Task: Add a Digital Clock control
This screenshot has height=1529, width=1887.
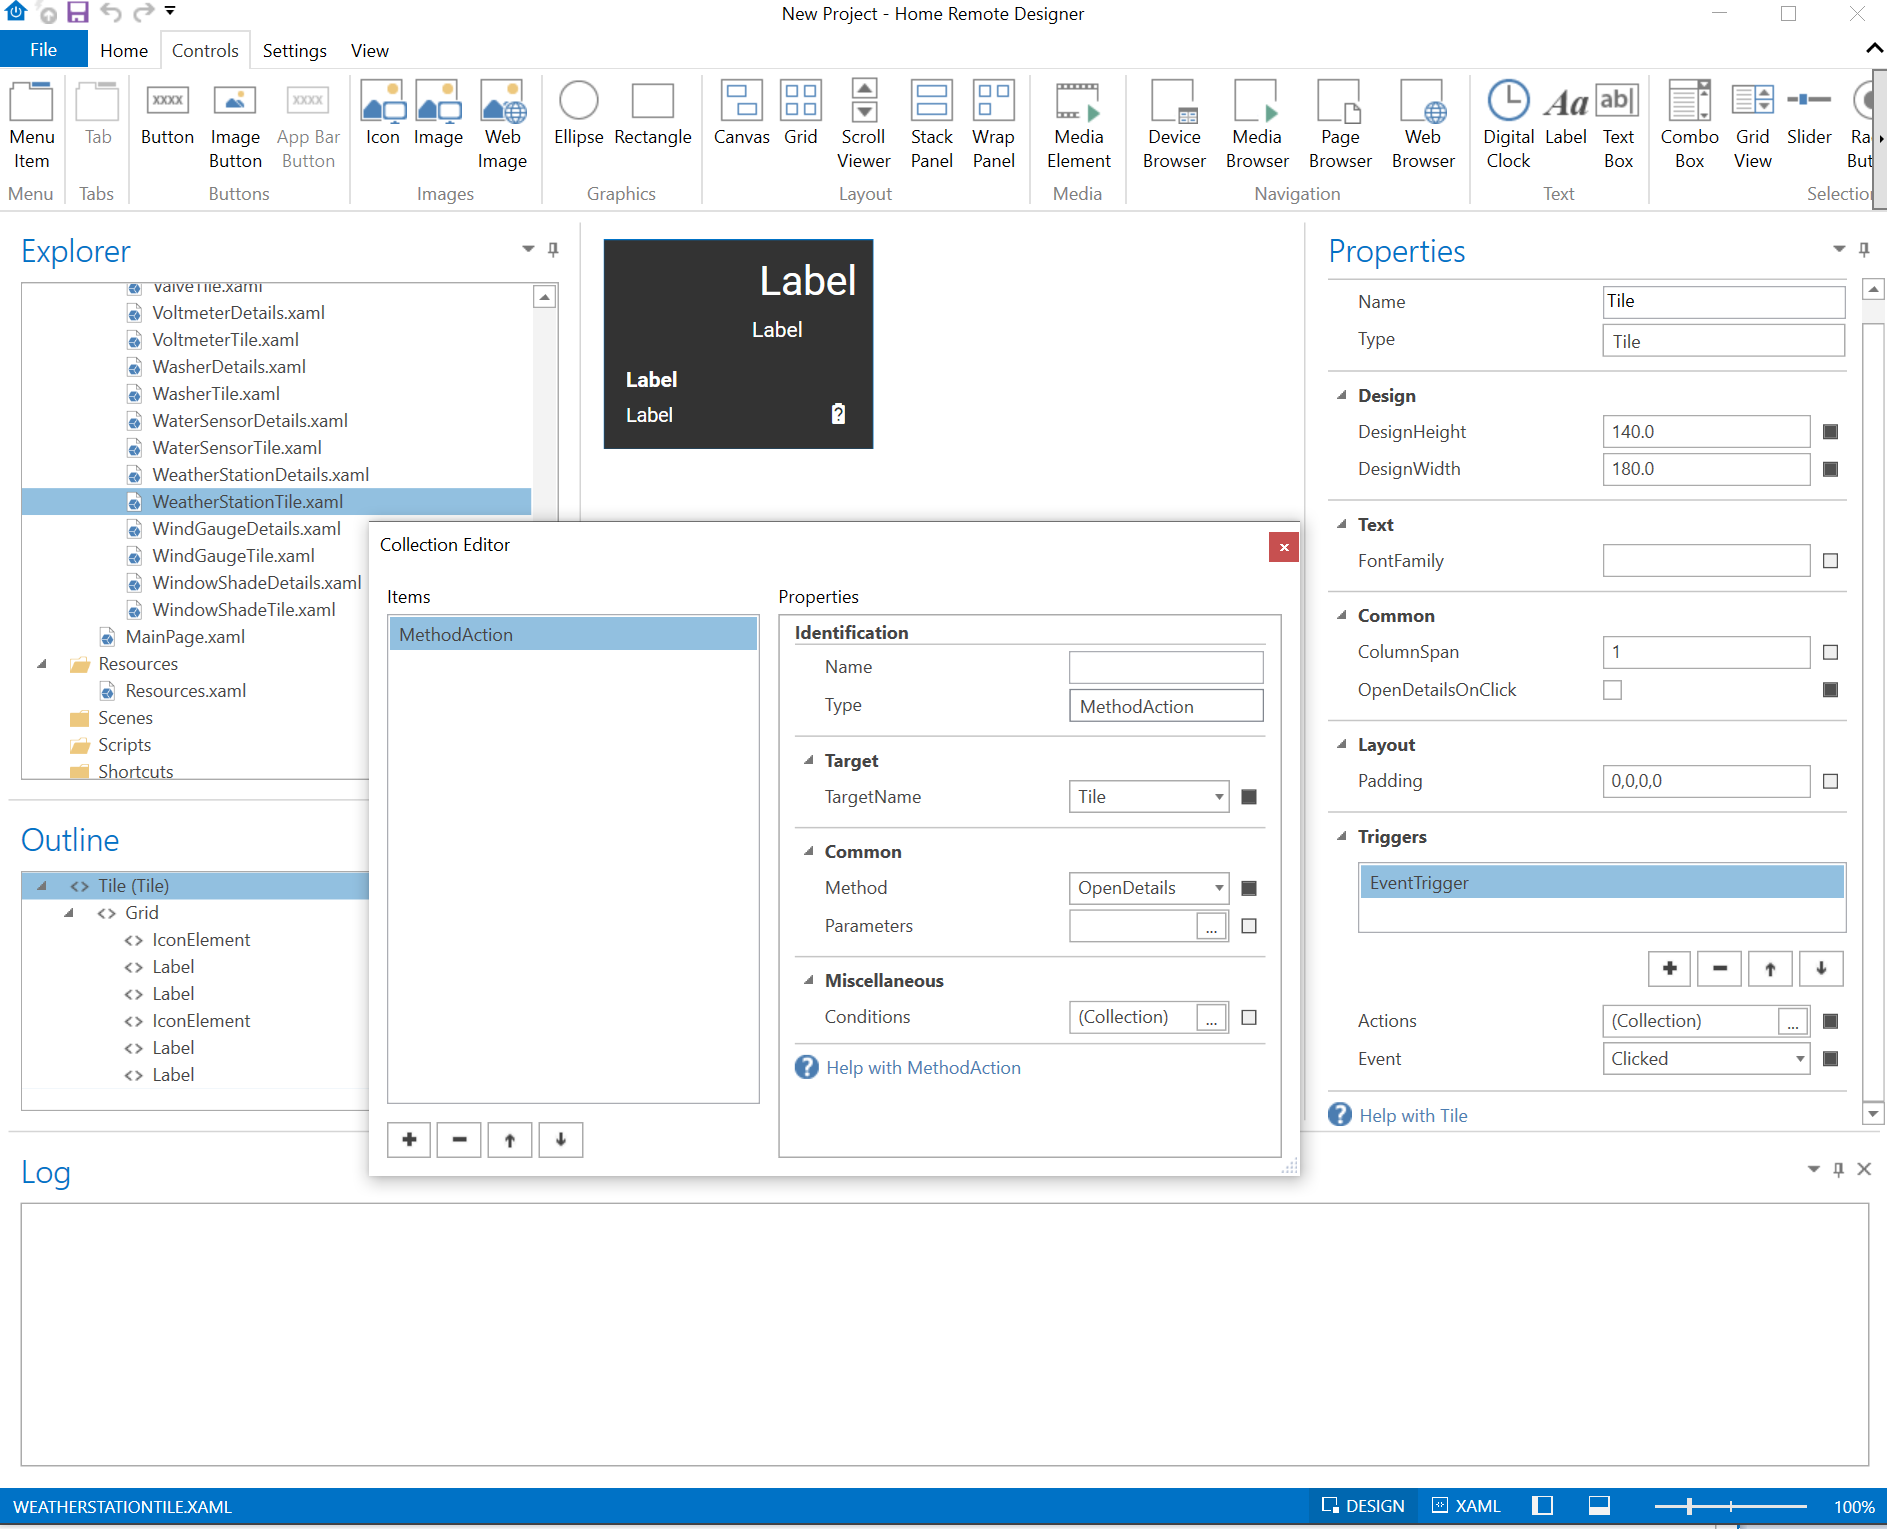Action: tap(1508, 124)
